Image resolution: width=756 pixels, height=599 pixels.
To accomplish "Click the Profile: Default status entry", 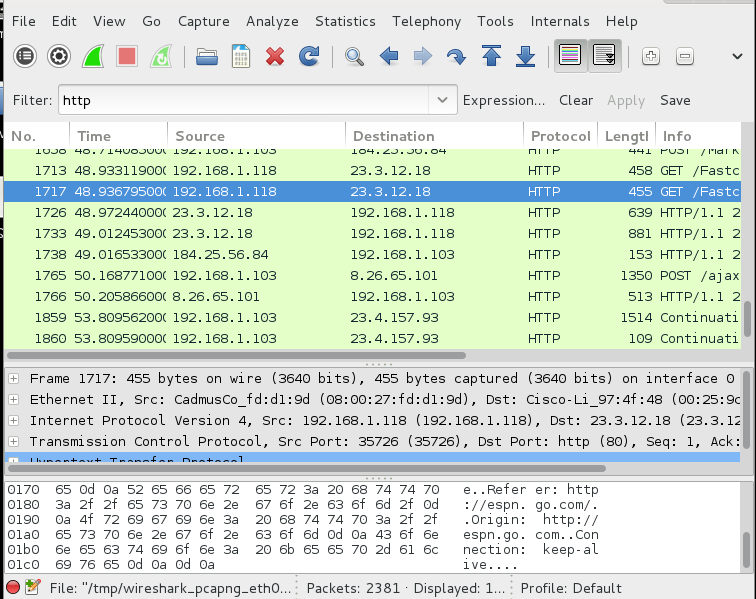I will click(571, 588).
